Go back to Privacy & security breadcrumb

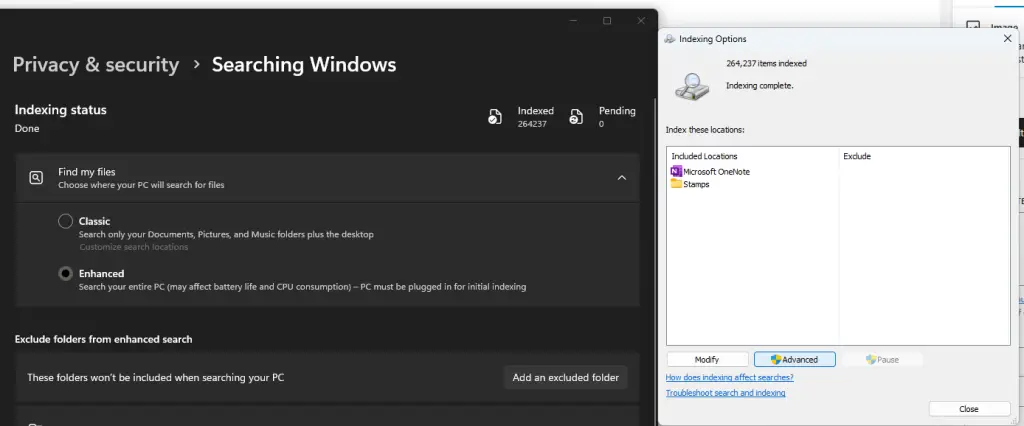pos(96,65)
